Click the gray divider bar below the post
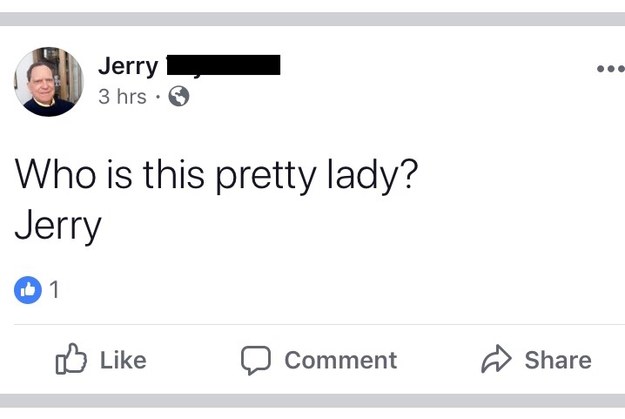 [x=312, y=401]
